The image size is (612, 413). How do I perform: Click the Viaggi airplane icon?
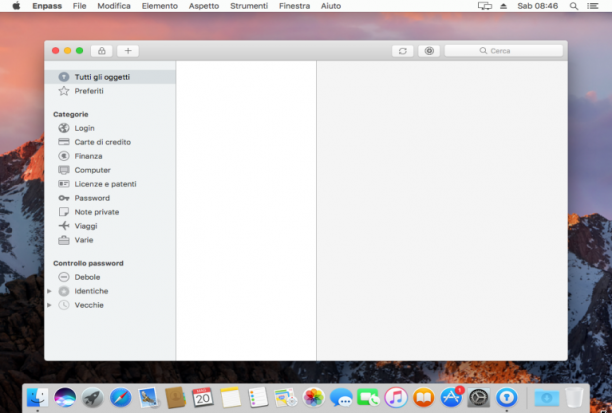click(64, 226)
